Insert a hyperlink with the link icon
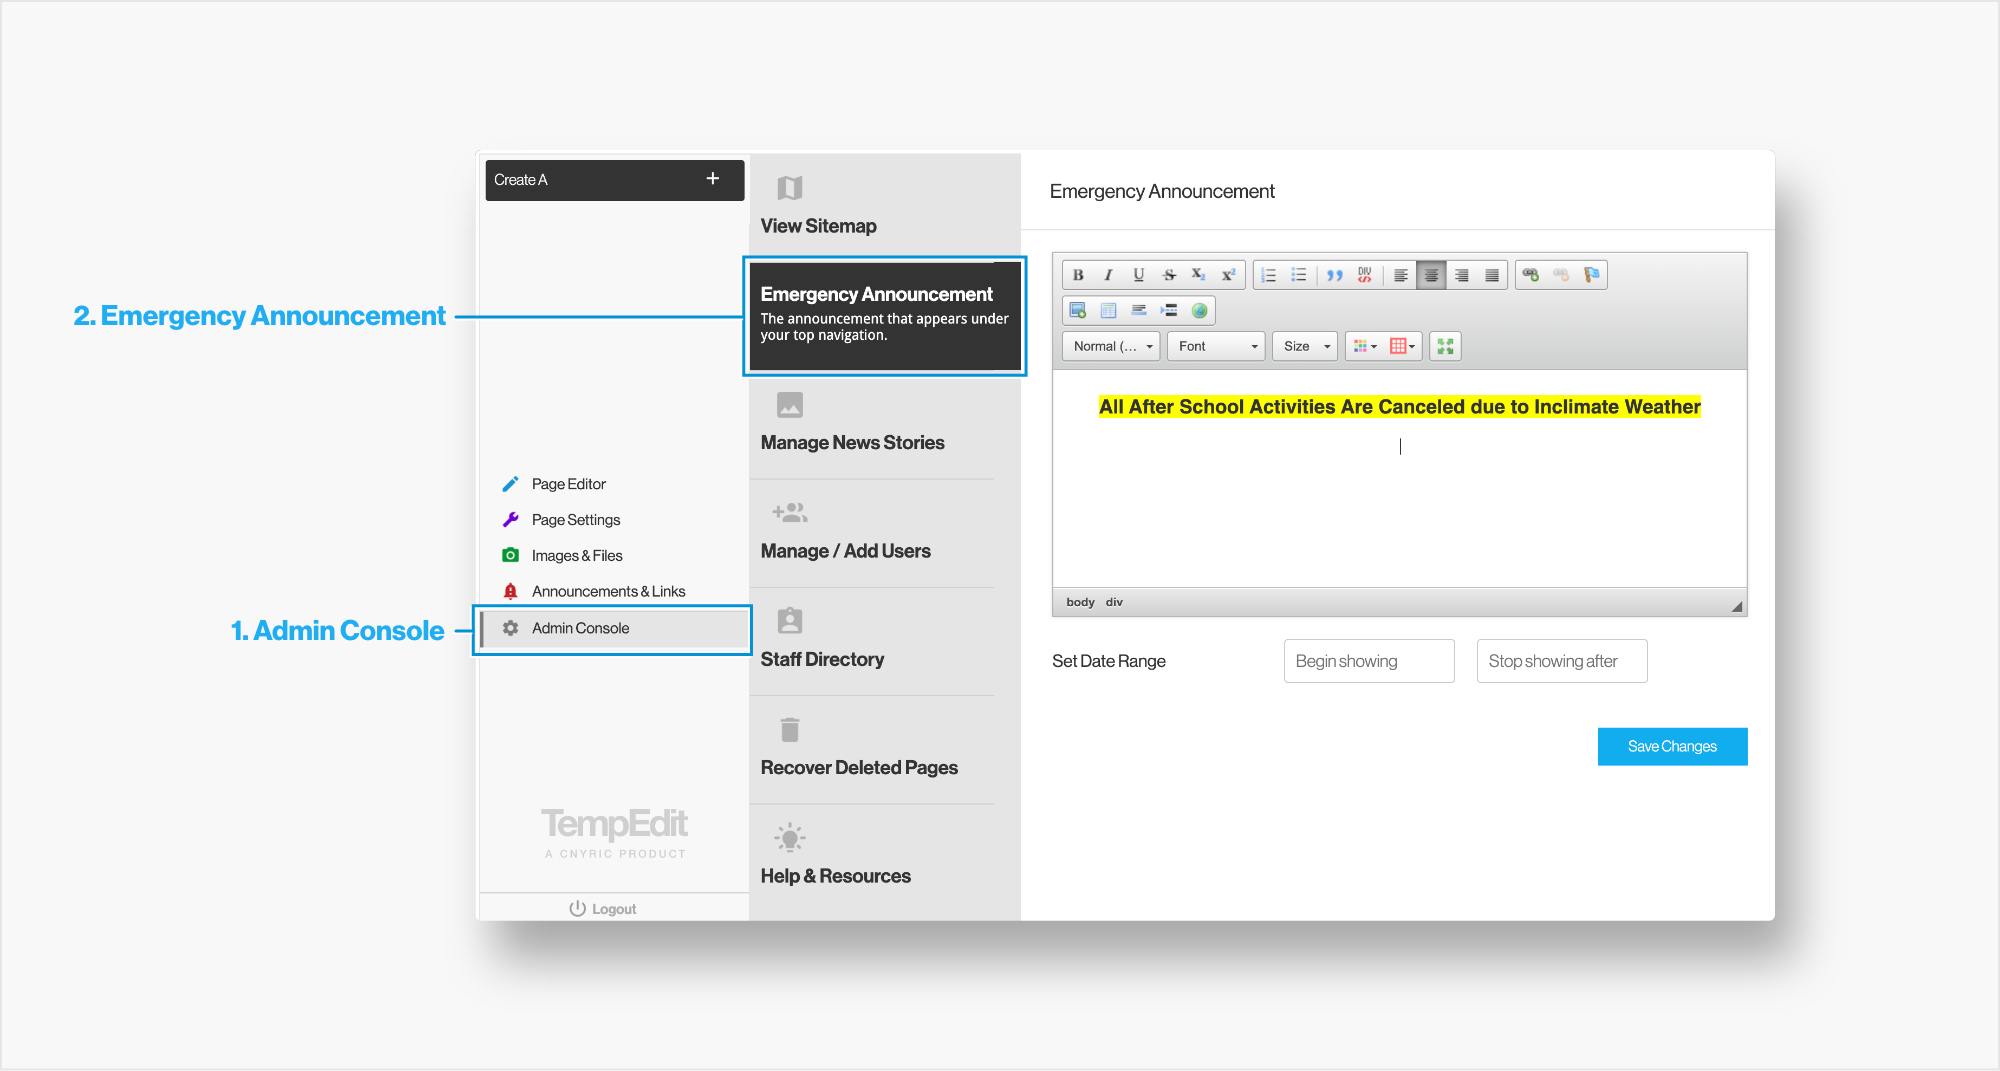The width and height of the screenshot is (2000, 1071). point(1531,275)
